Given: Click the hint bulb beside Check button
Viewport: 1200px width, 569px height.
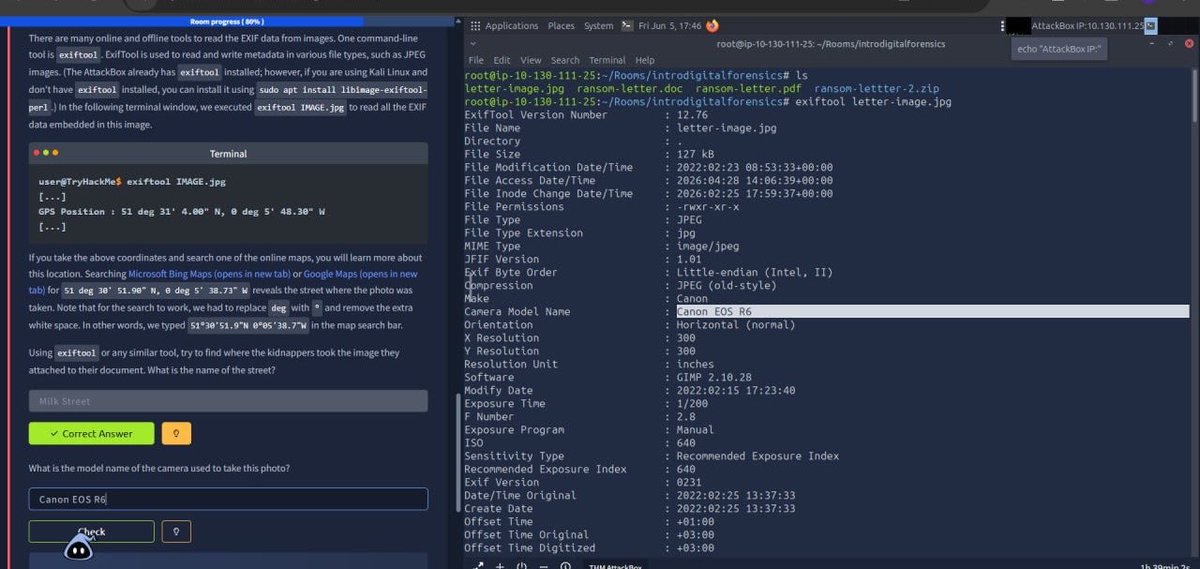Looking at the screenshot, I should [x=176, y=531].
